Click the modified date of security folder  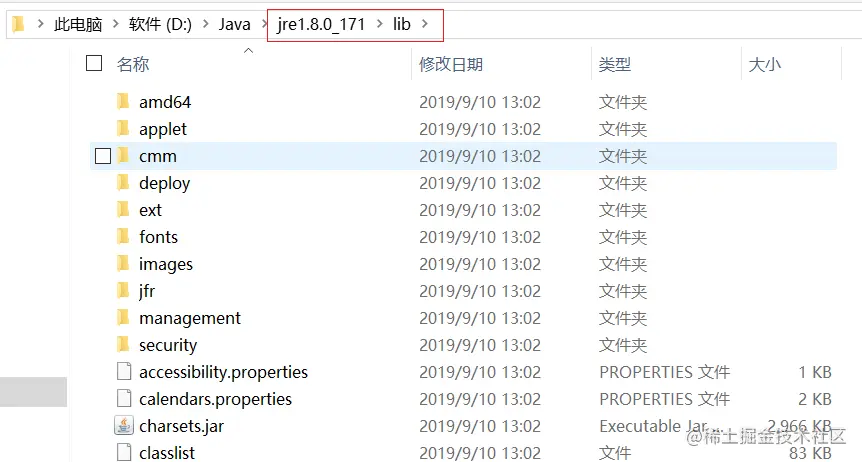[x=480, y=345]
